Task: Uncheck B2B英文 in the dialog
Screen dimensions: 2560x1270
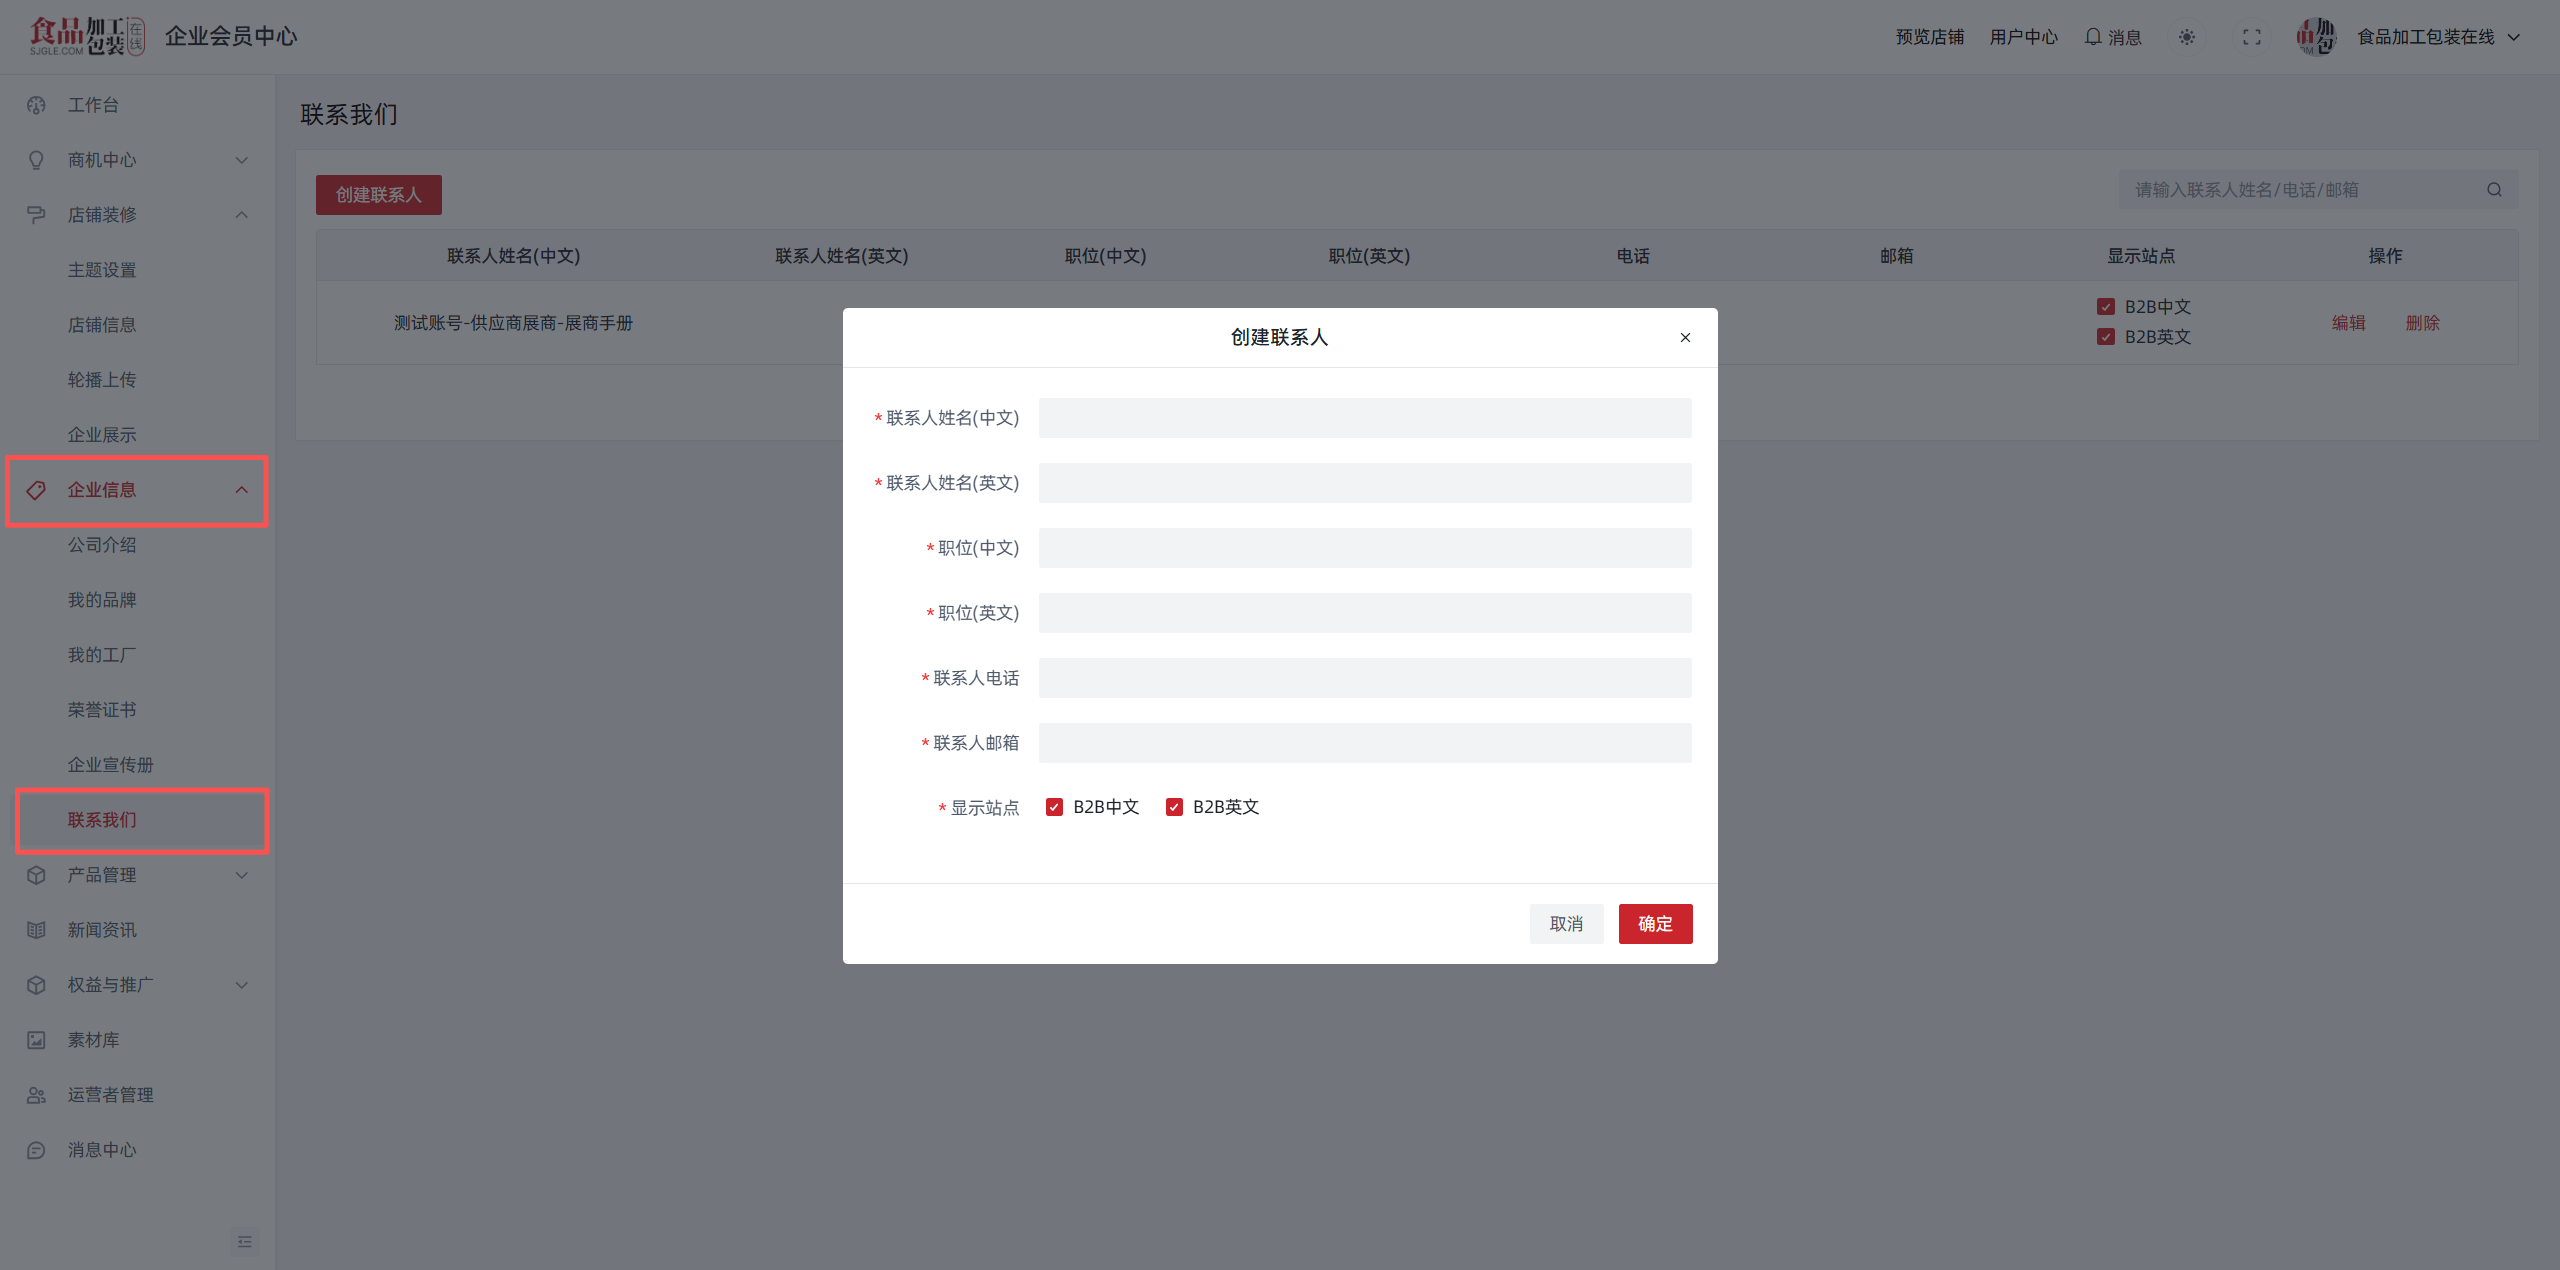Action: 1174,807
